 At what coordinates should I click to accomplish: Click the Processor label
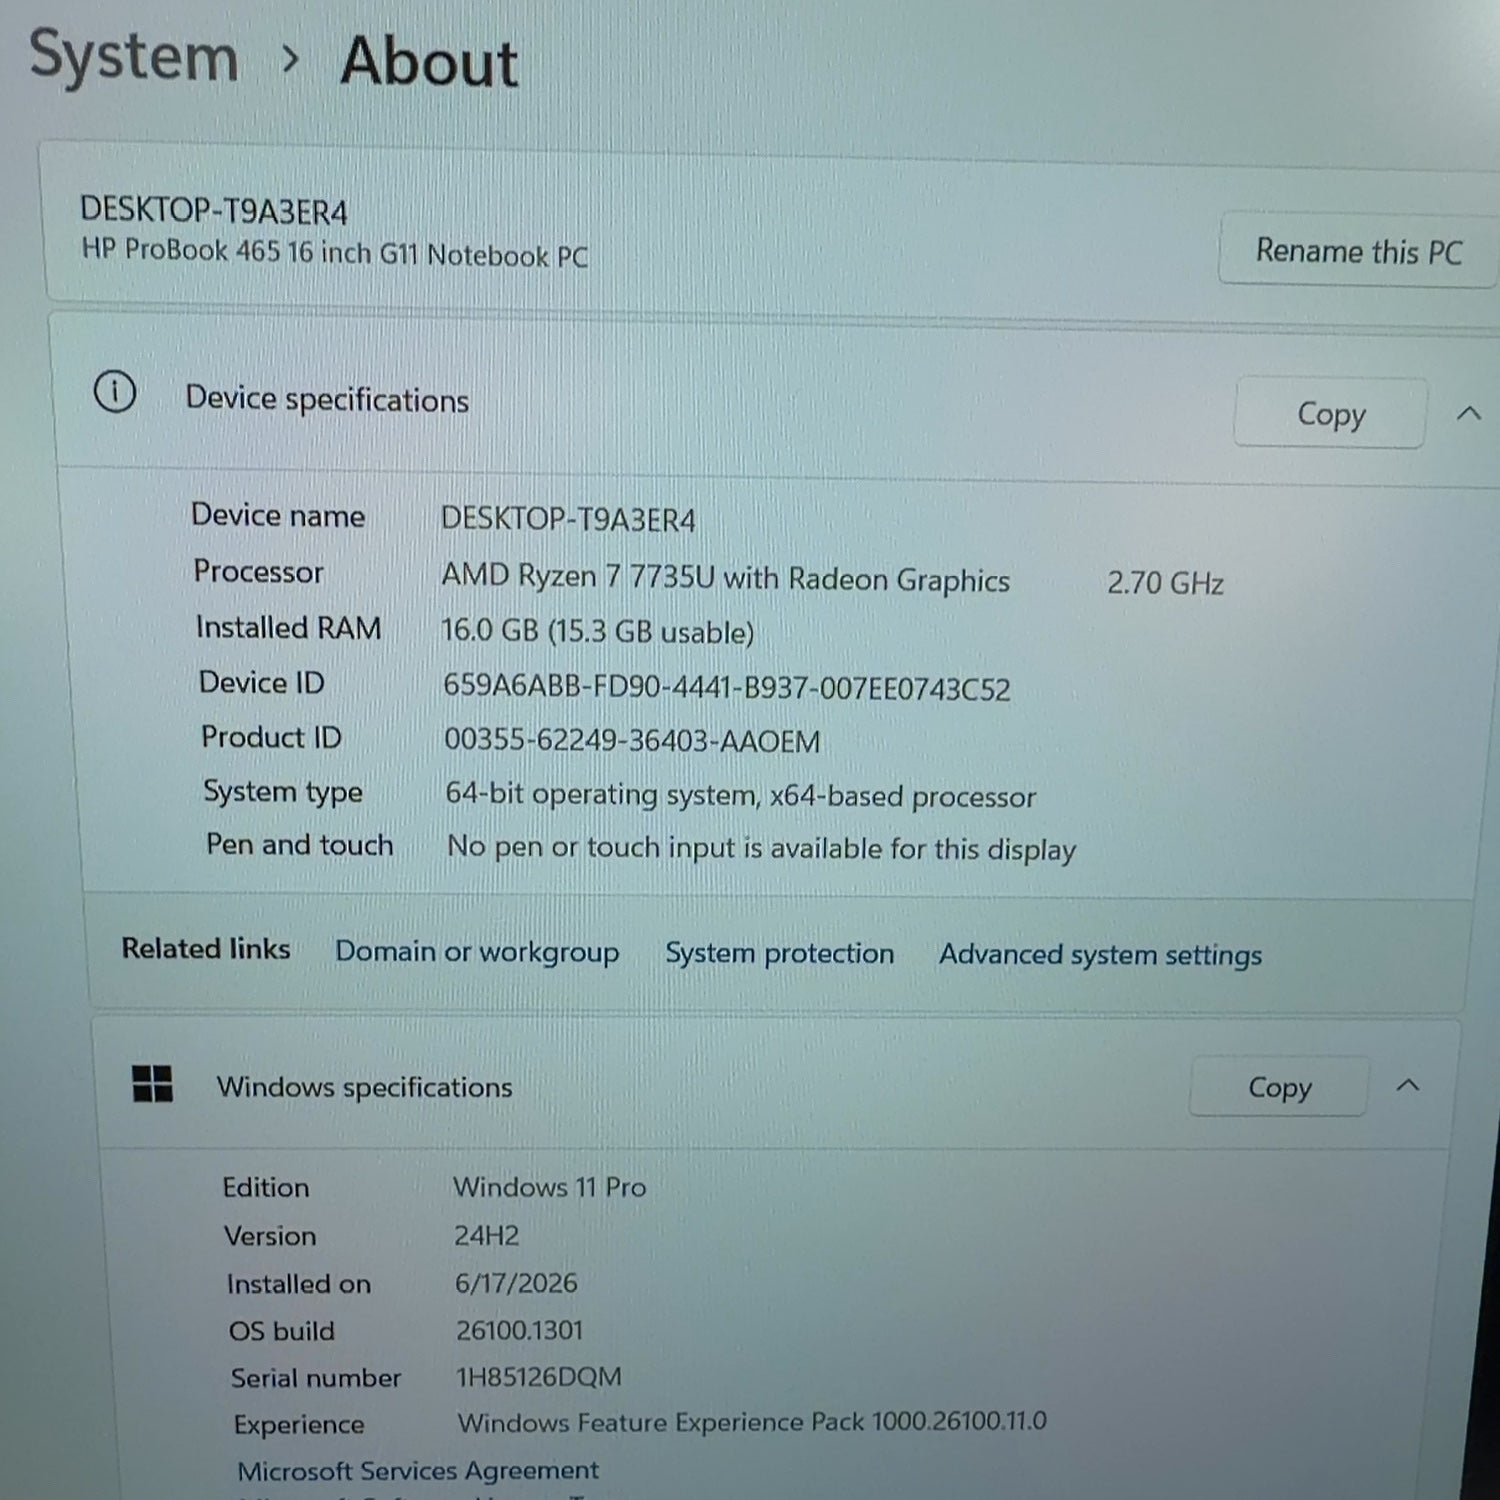pos(259,571)
